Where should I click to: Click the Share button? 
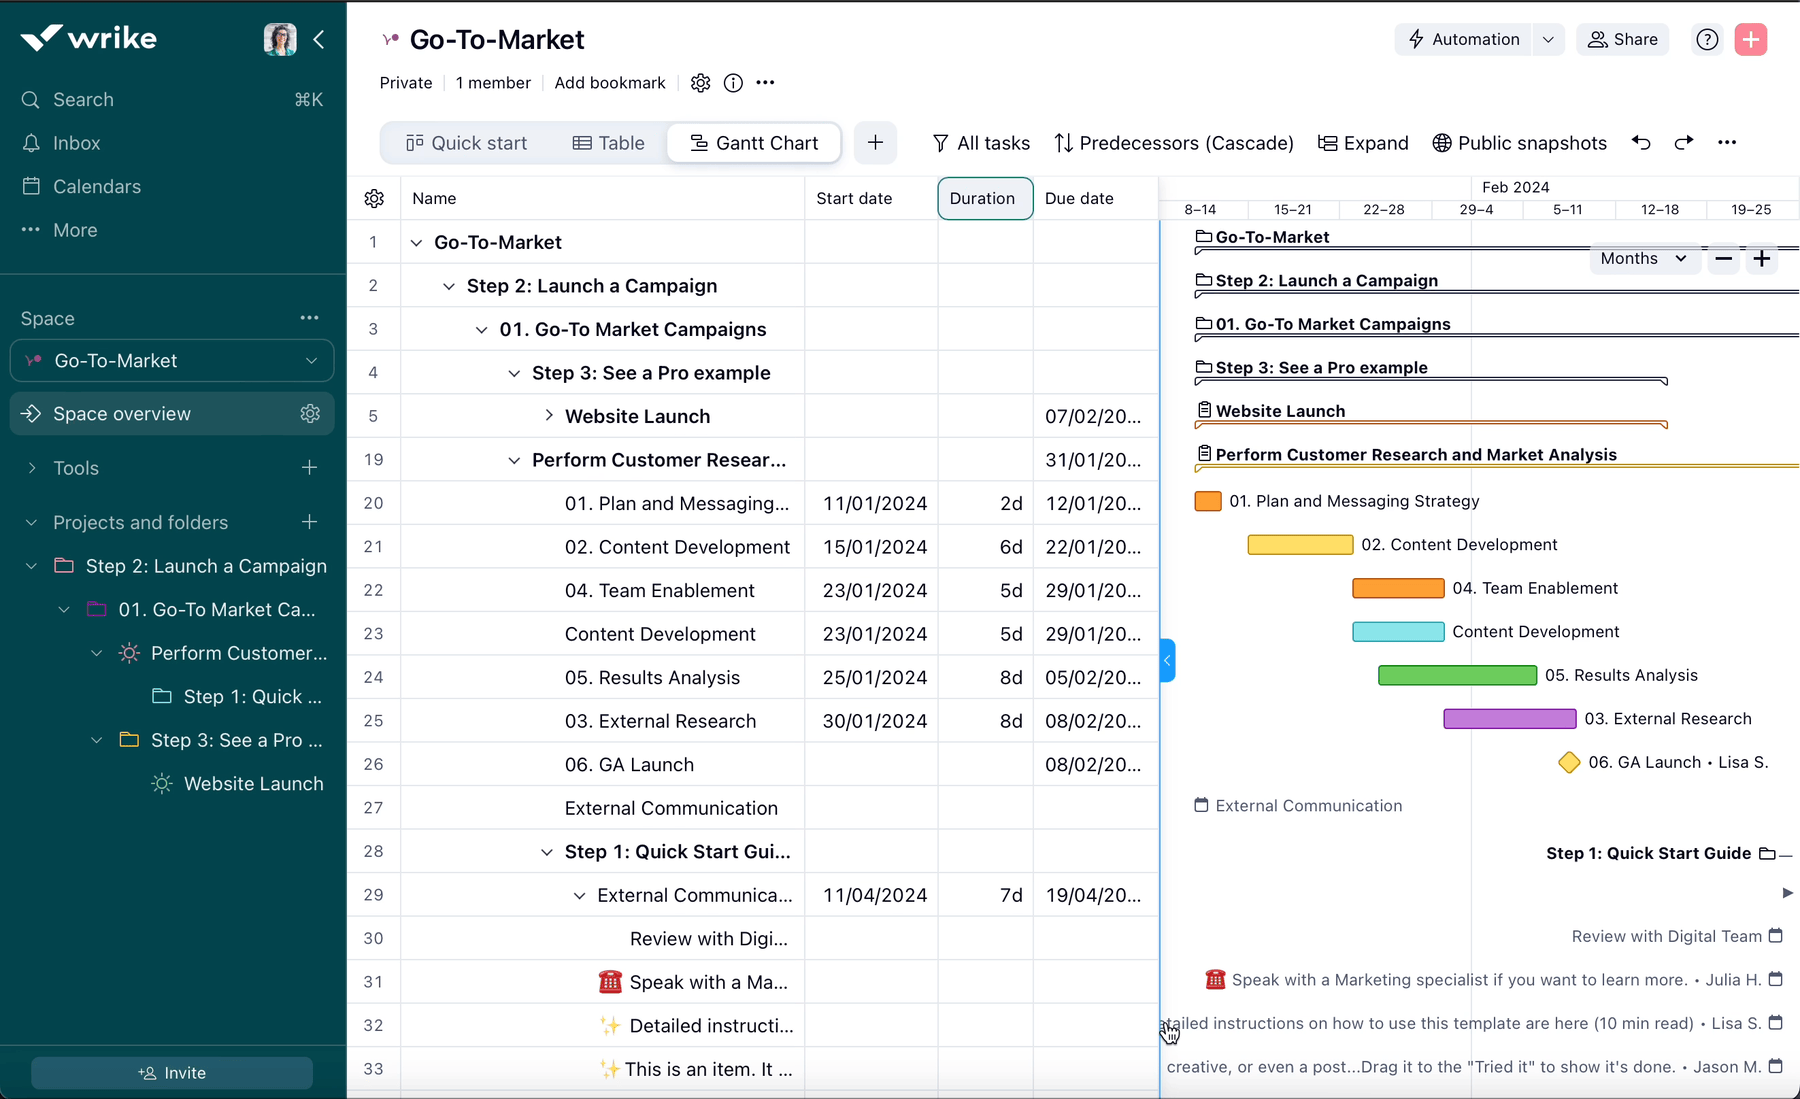pyautogui.click(x=1622, y=39)
